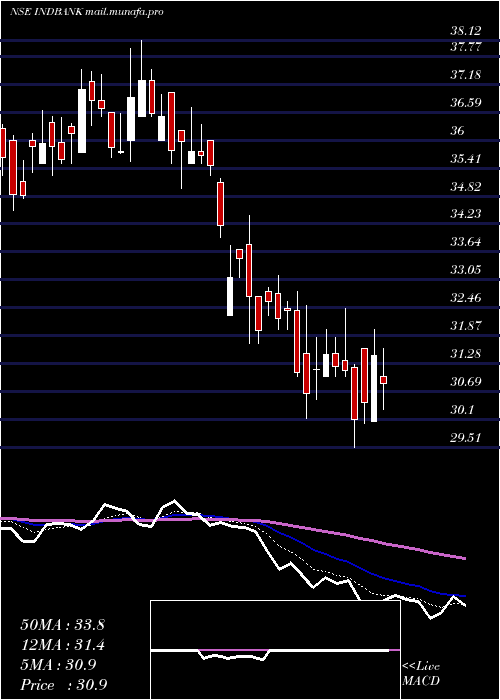The height and width of the screenshot is (700, 500).
Task: Click the 12MA : 31.4 readout
Action: [x=62, y=645]
